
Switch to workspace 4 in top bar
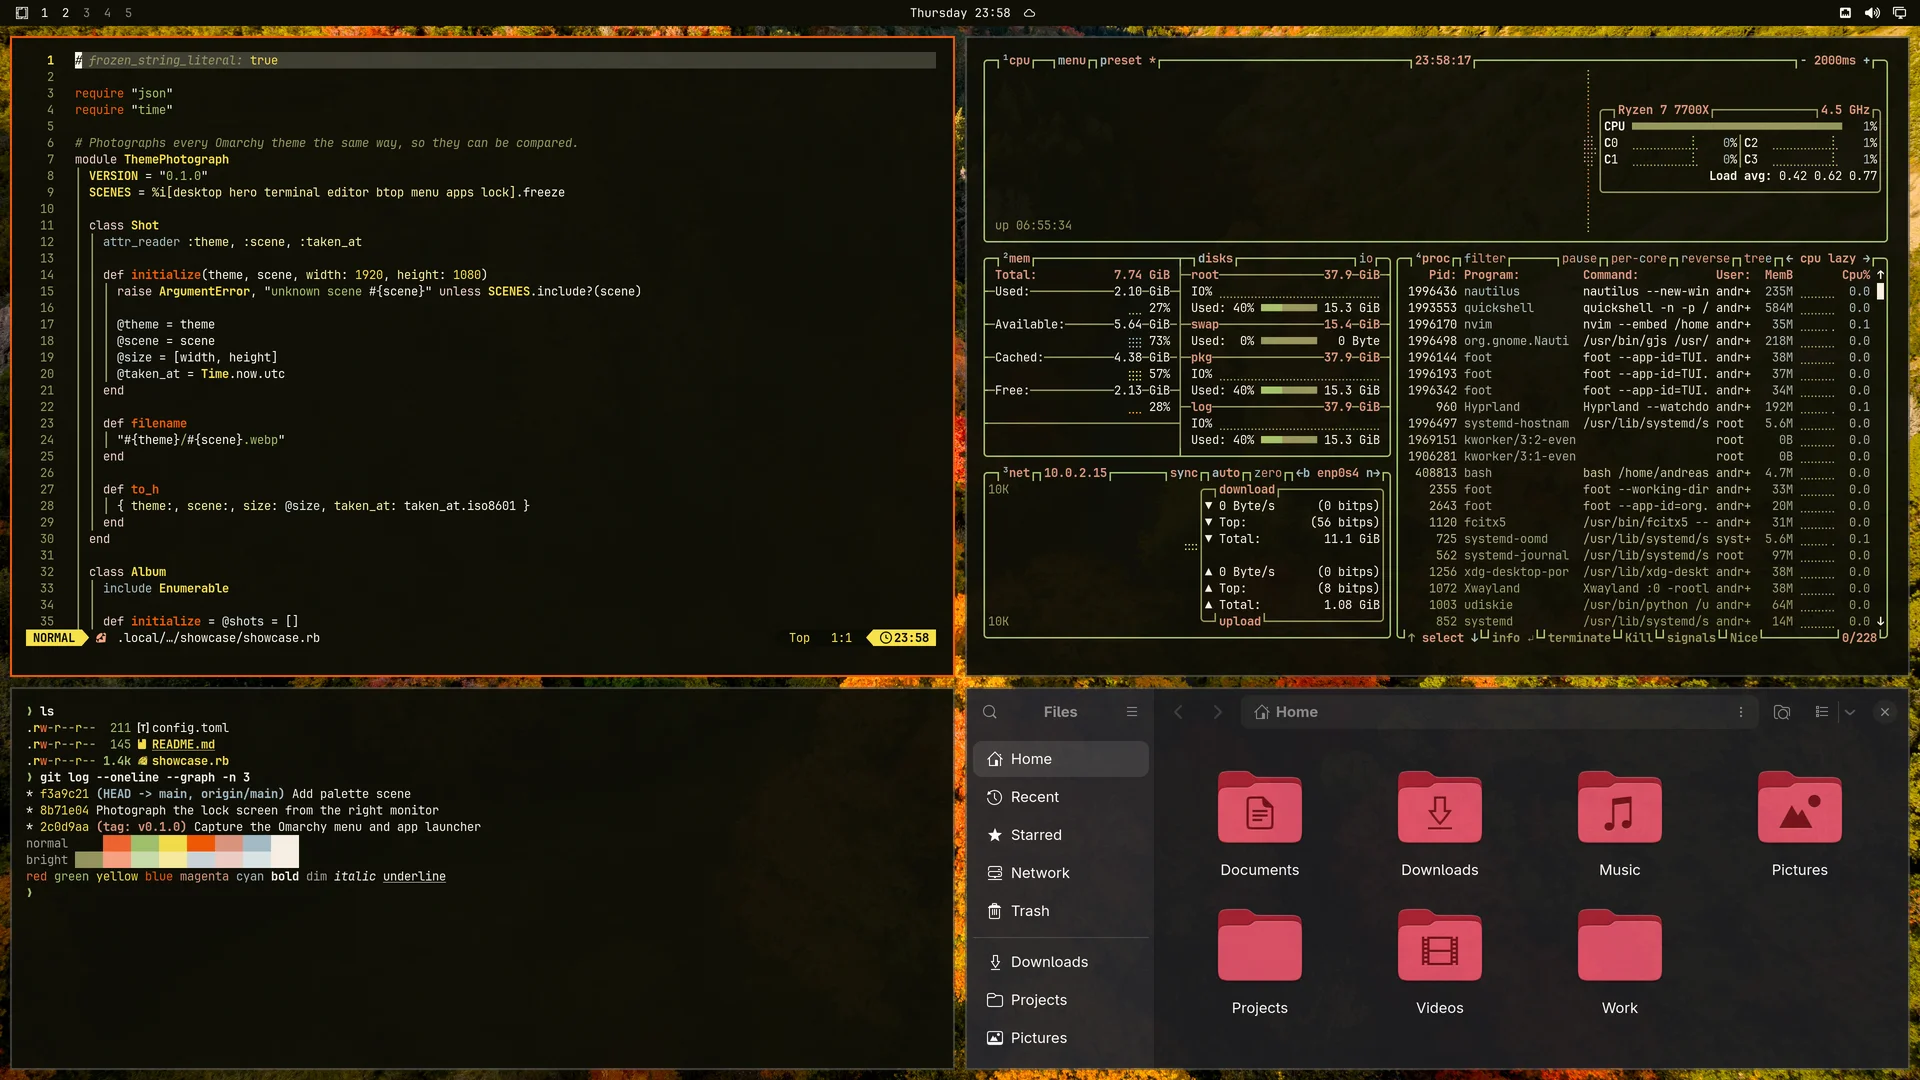107,13
